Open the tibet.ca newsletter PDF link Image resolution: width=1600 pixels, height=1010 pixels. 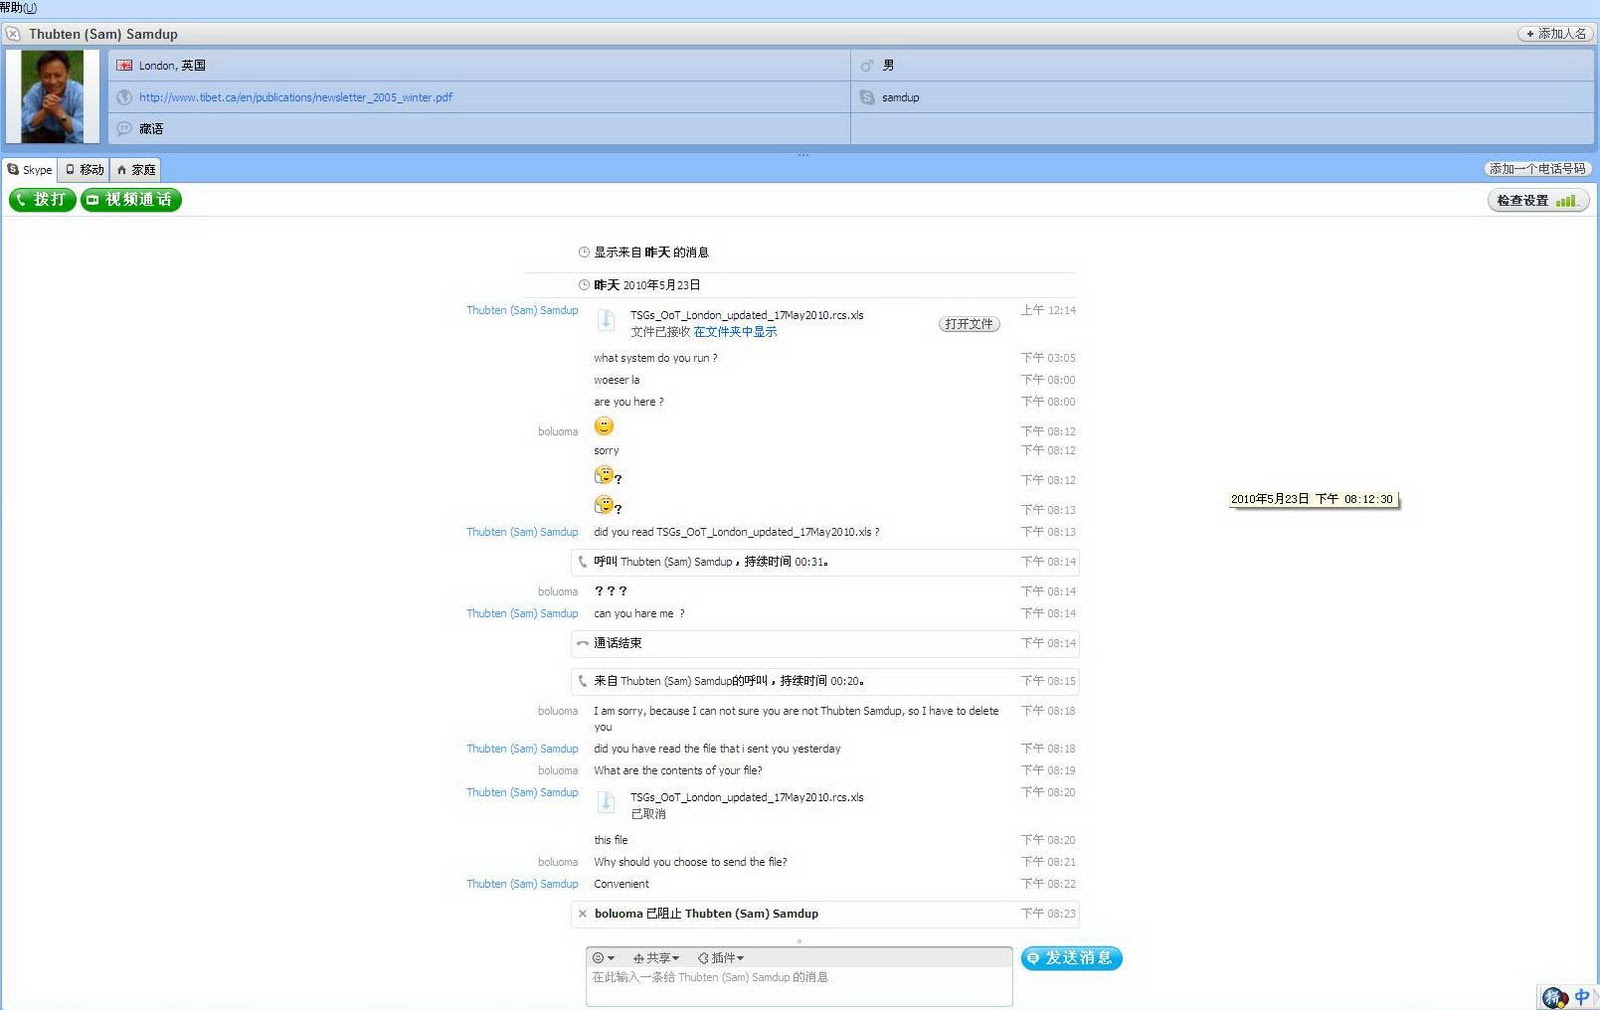click(296, 97)
